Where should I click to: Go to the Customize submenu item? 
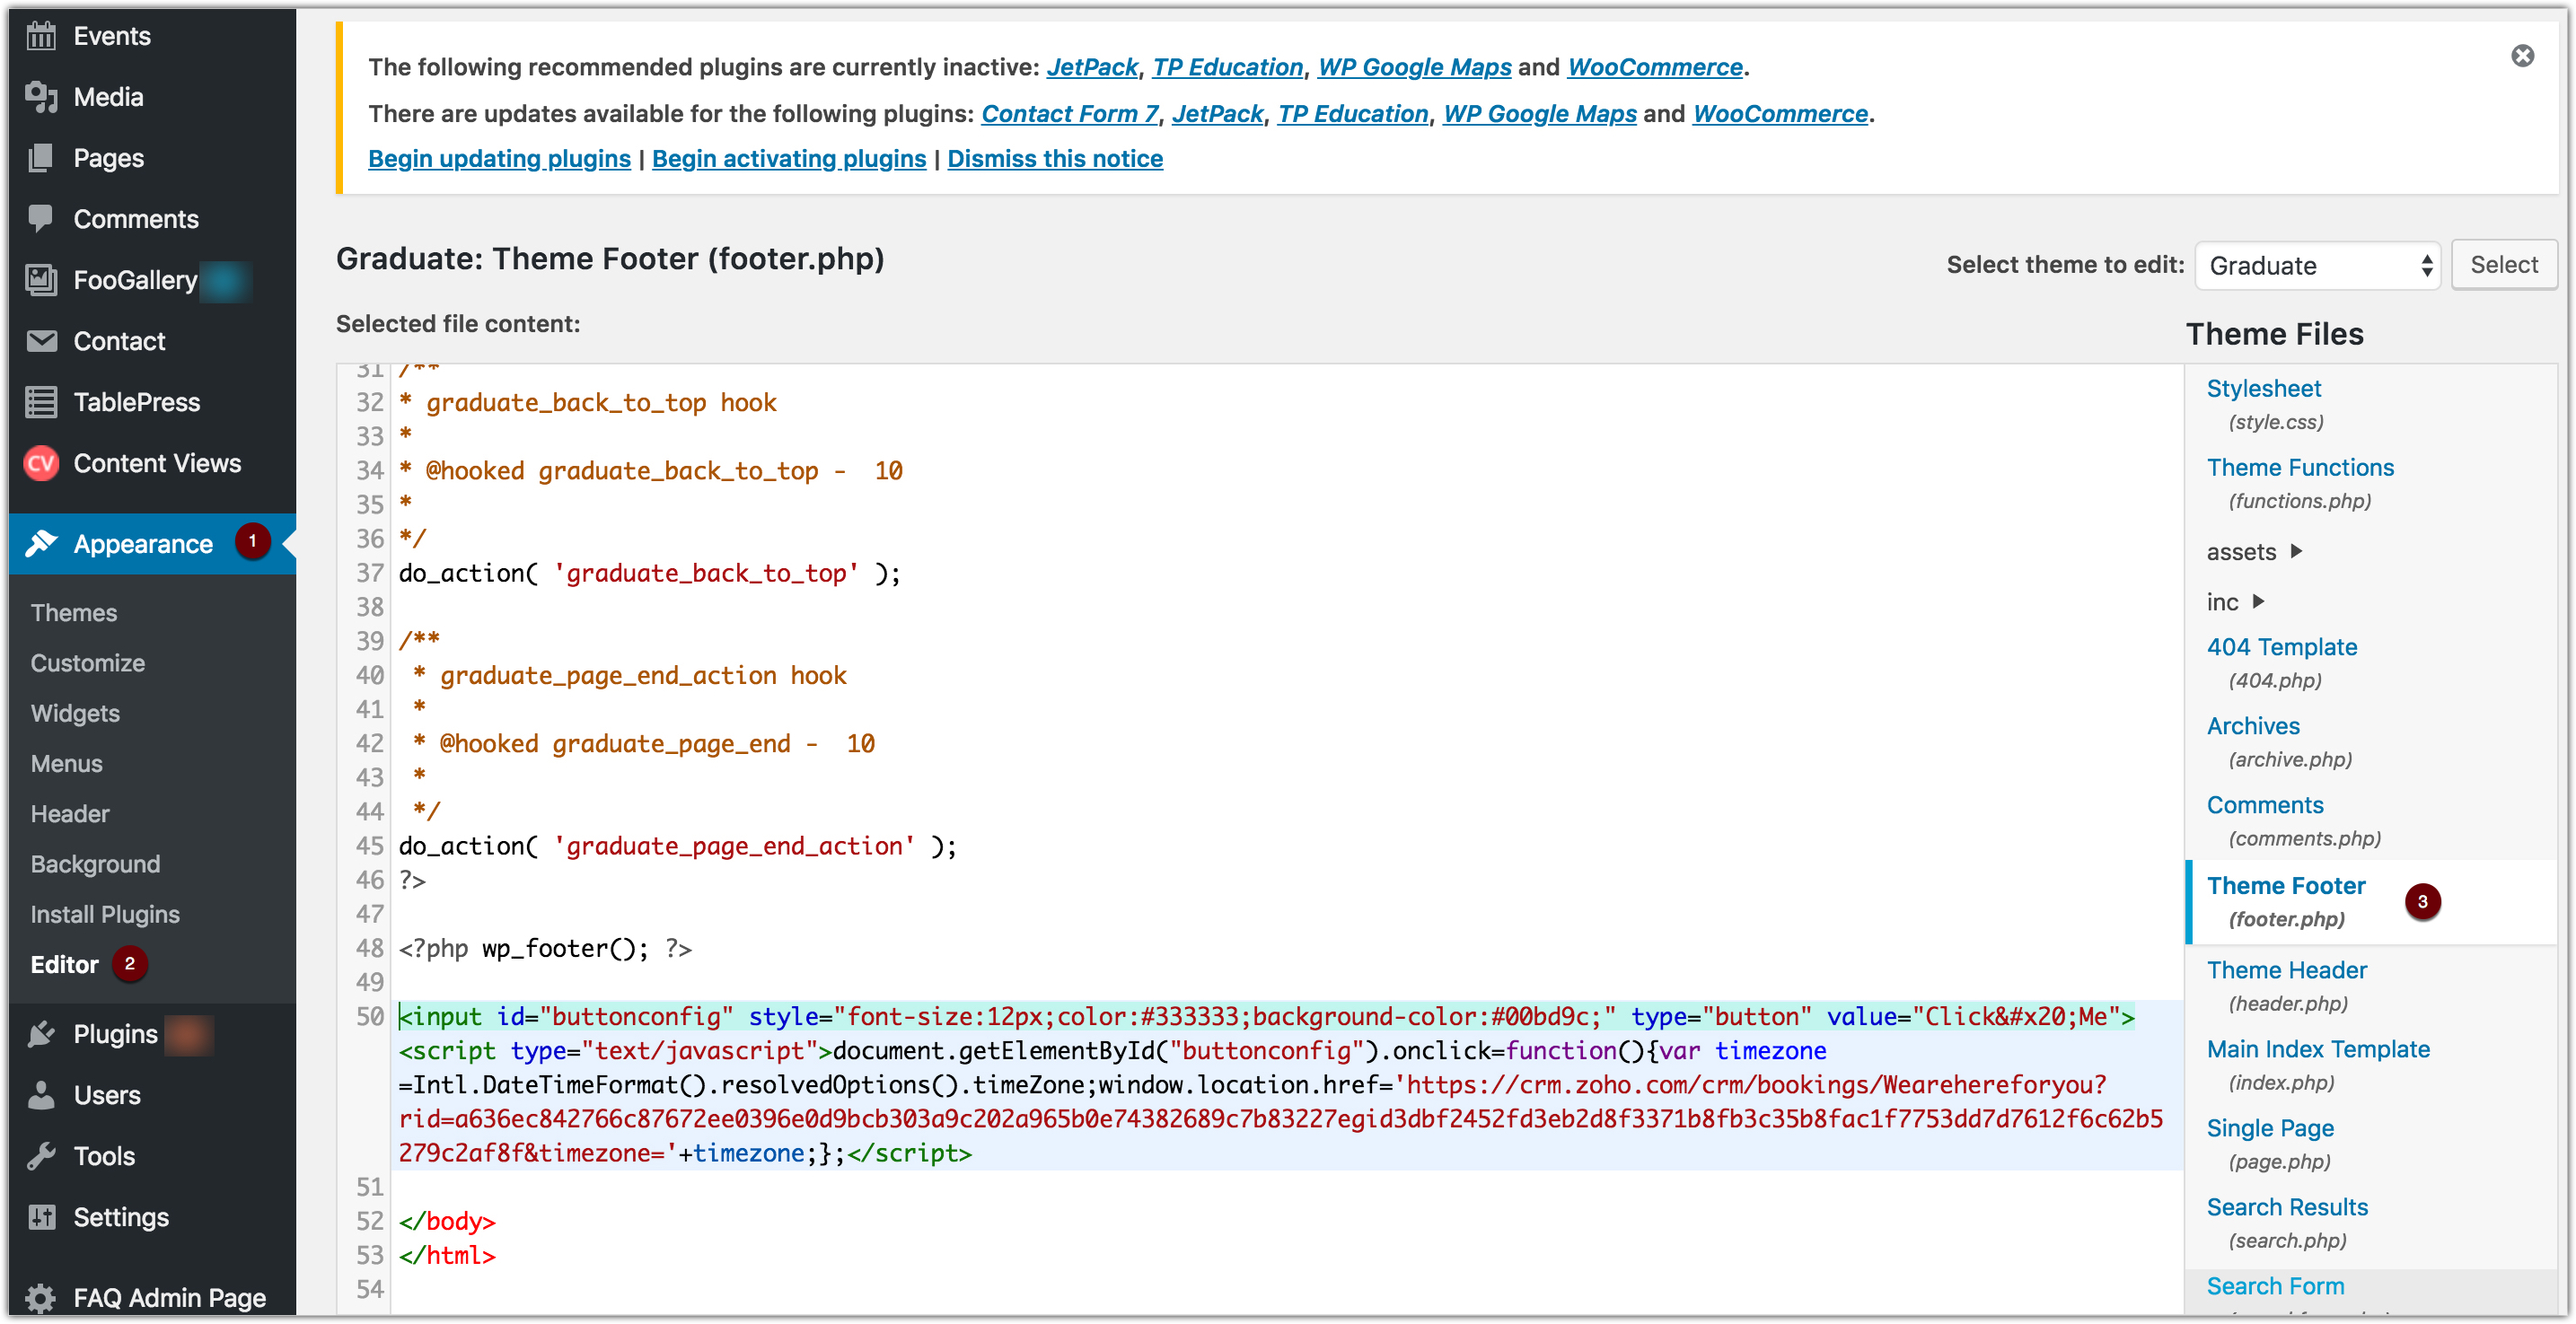[88, 663]
